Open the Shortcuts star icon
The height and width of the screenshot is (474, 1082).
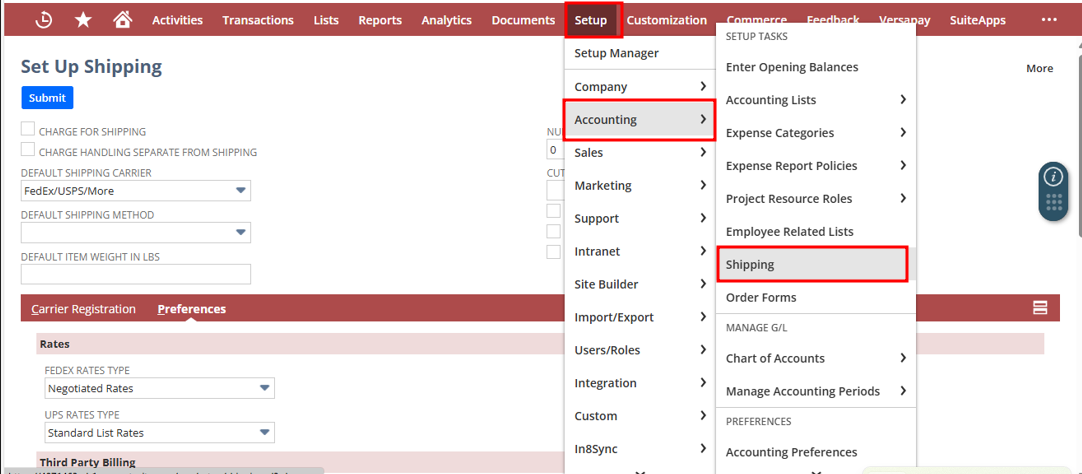pos(84,20)
